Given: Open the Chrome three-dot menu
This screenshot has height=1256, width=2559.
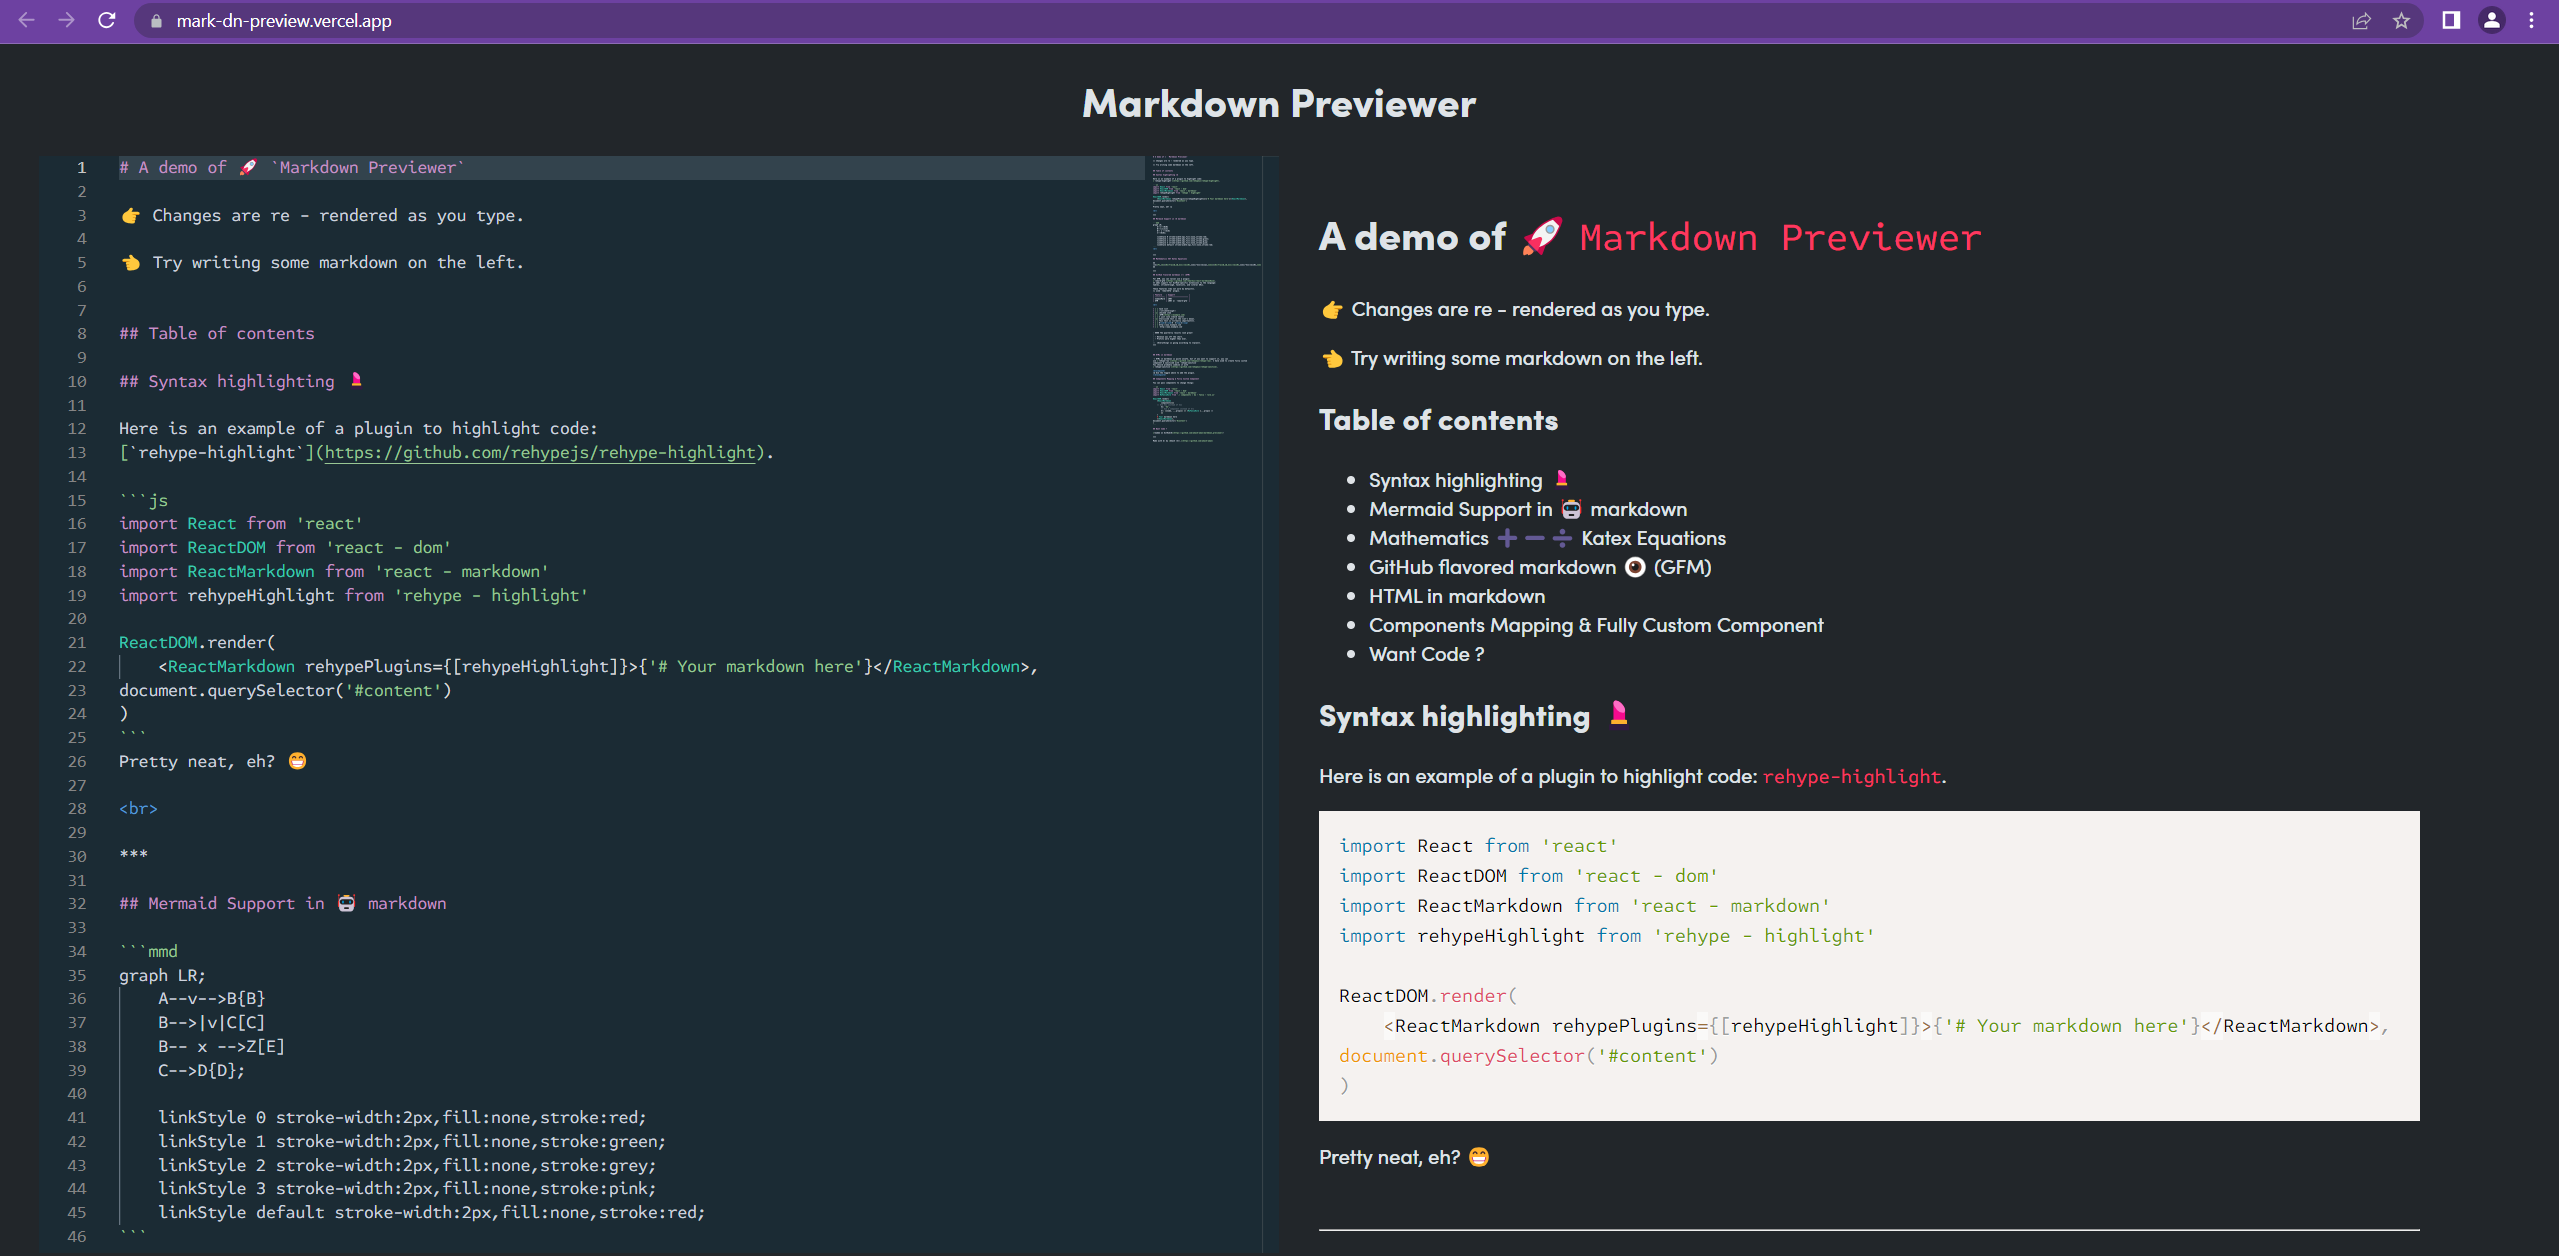Looking at the screenshot, I should 2532,20.
